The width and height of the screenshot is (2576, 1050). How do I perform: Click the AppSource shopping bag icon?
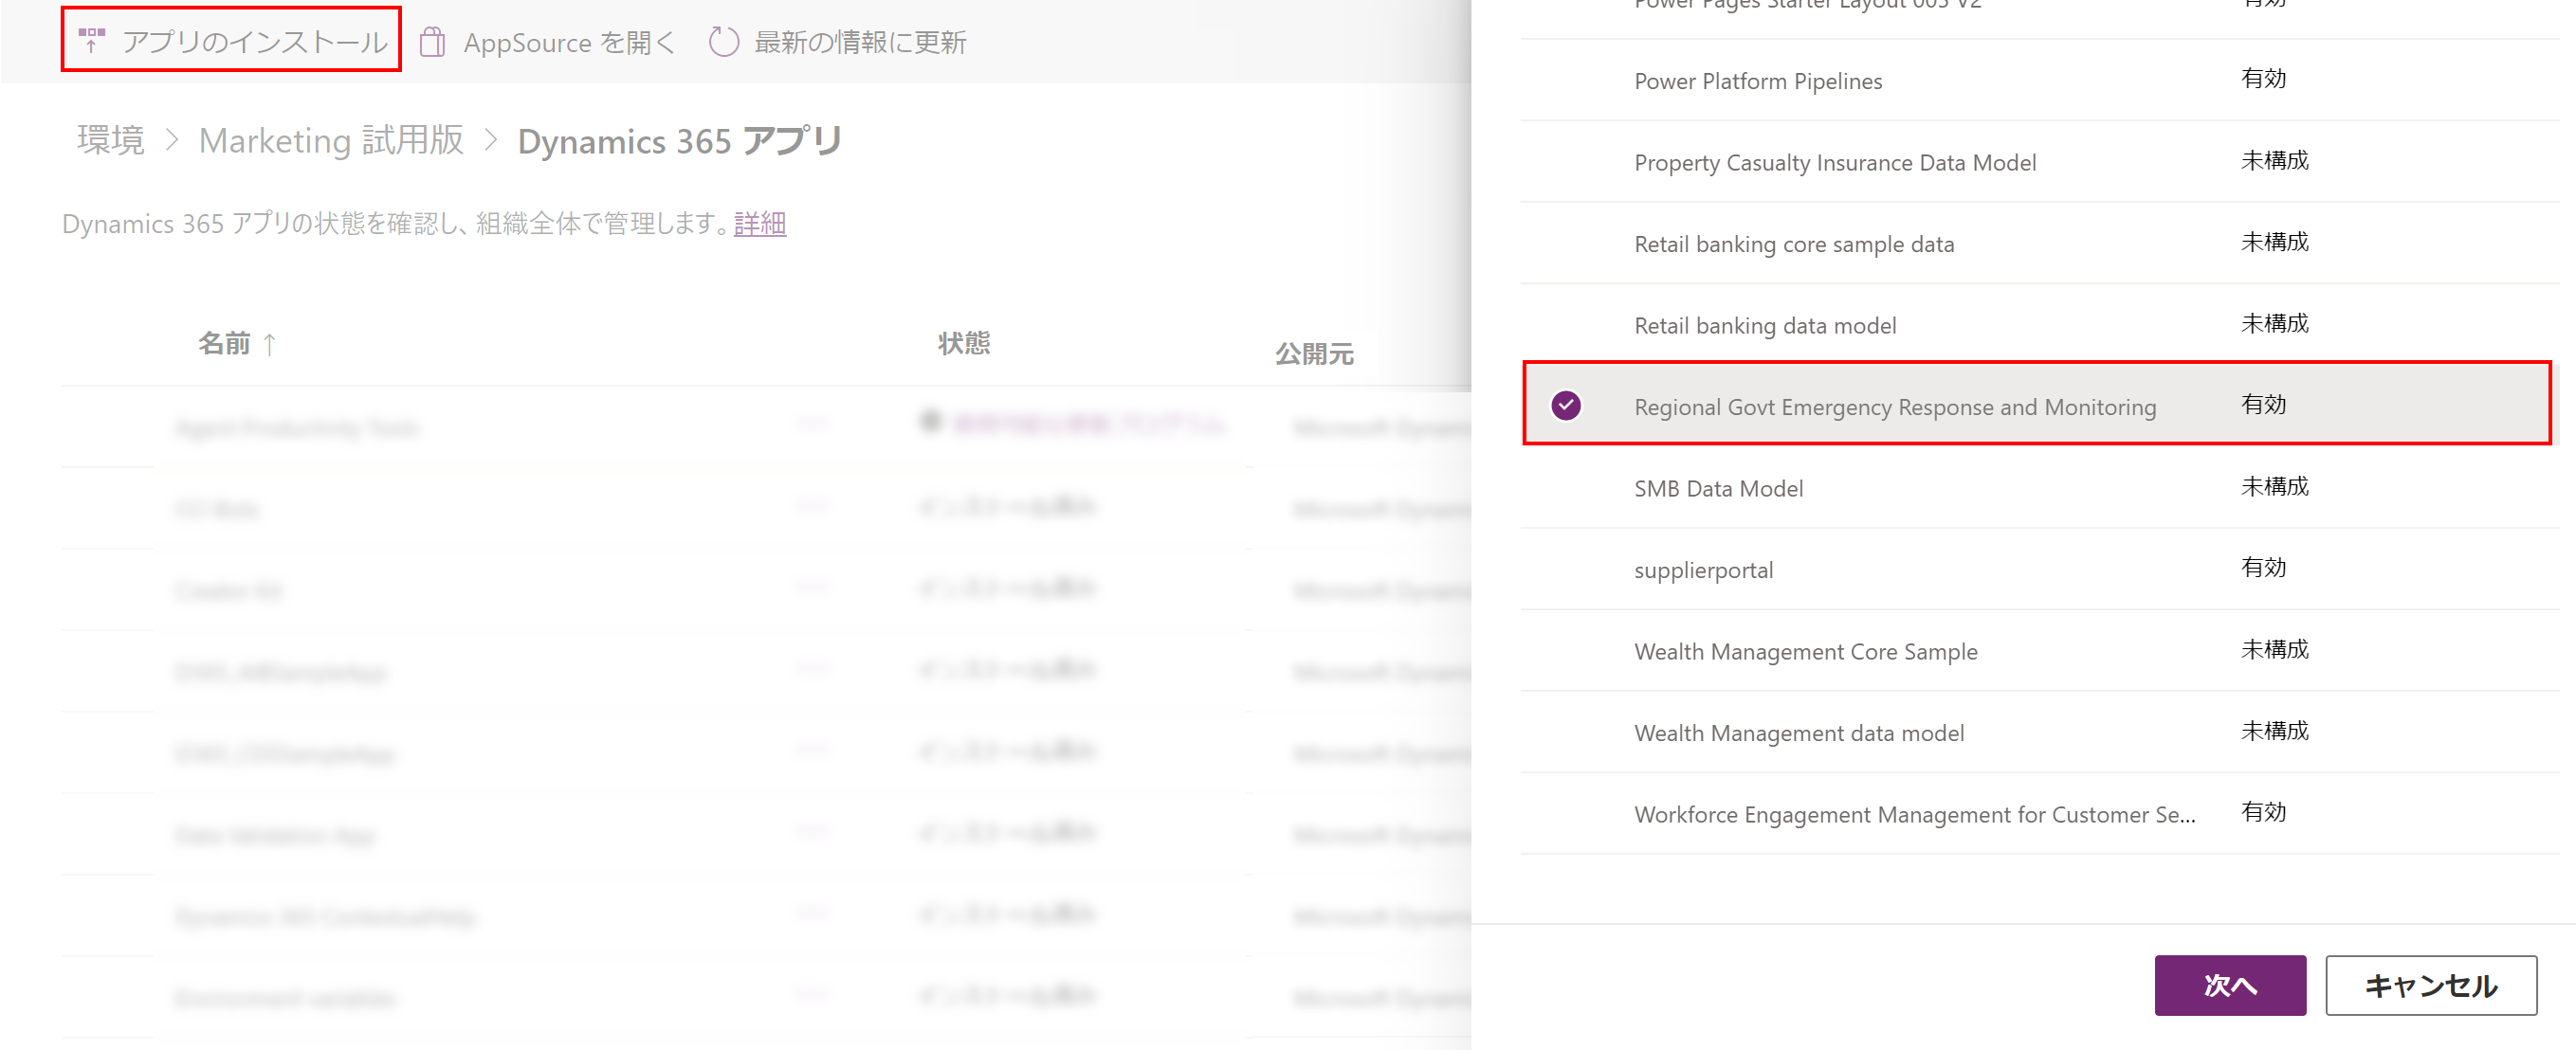click(x=432, y=42)
